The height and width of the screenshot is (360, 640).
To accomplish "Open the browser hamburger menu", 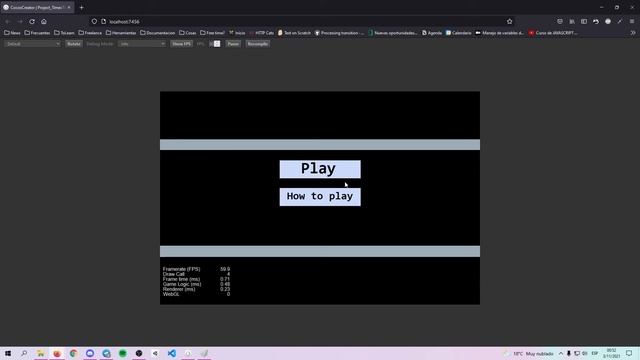I will (632, 22).
